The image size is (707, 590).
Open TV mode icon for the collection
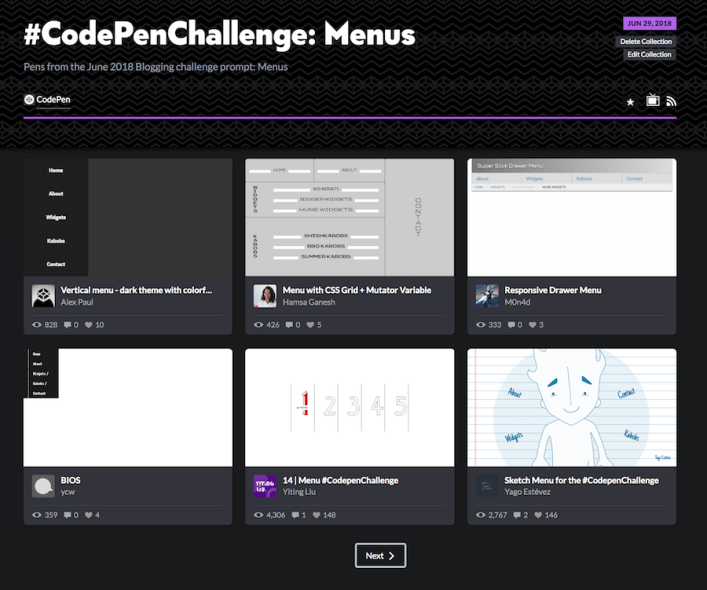click(x=652, y=100)
